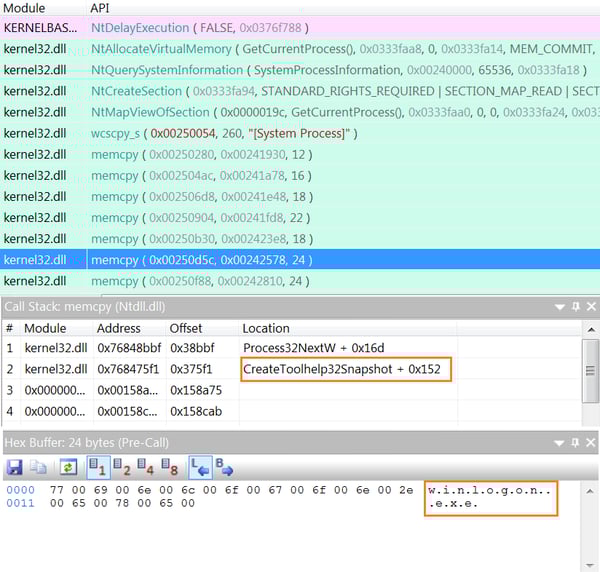Viewport: 600px width, 572px height.
Task: Select memcpy row with destination 0x00250b30
Action: (x=300, y=239)
